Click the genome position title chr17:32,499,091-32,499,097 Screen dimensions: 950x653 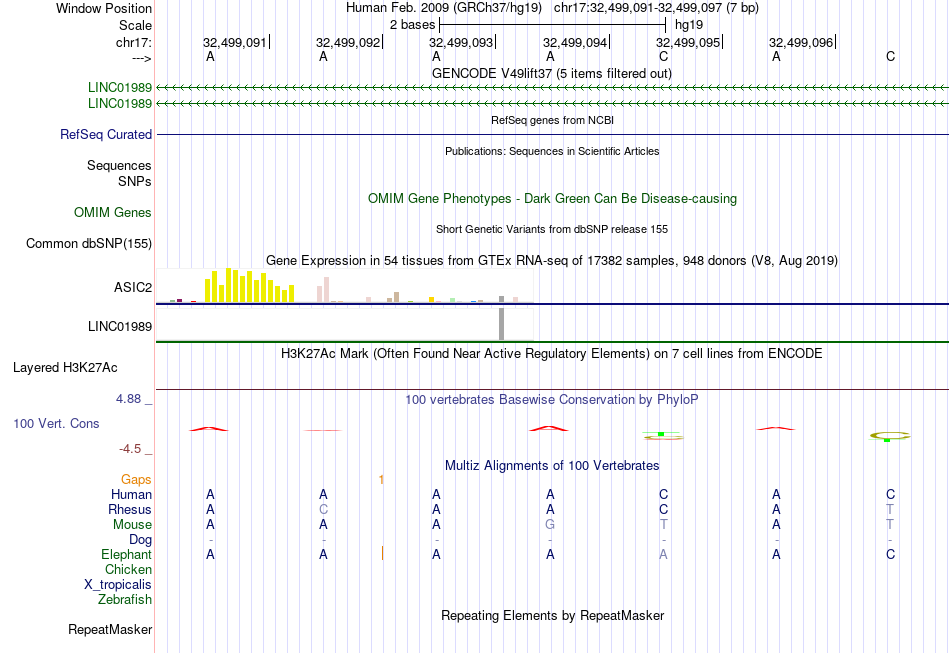[656, 8]
